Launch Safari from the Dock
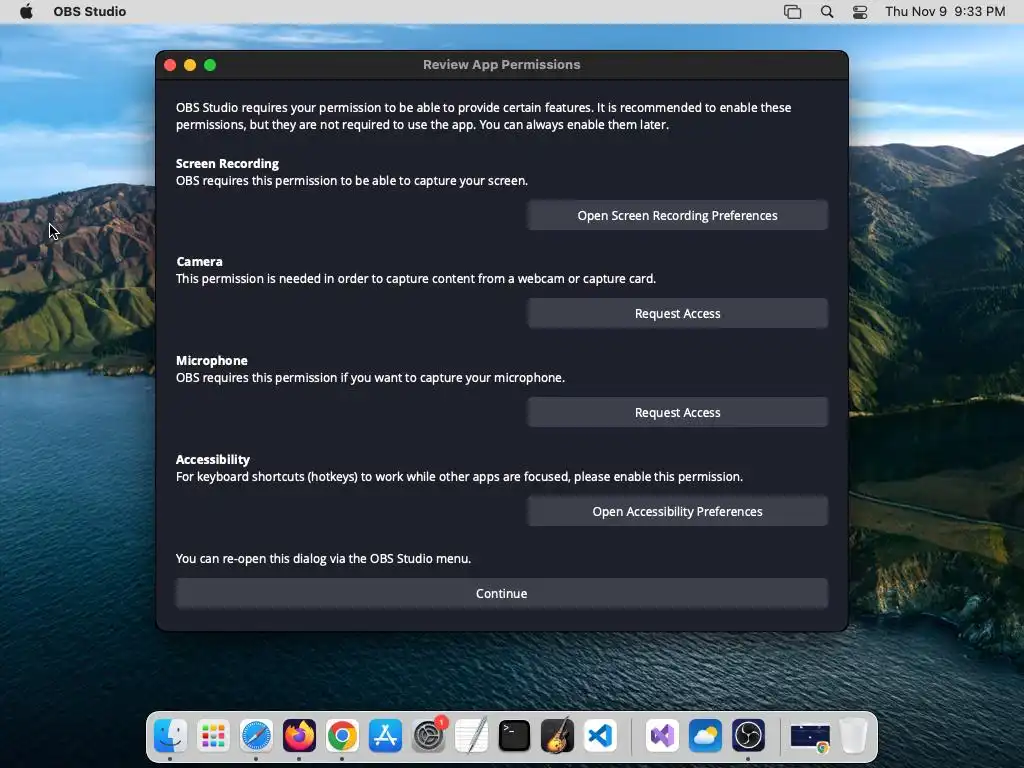This screenshot has width=1024, height=768. (256, 736)
